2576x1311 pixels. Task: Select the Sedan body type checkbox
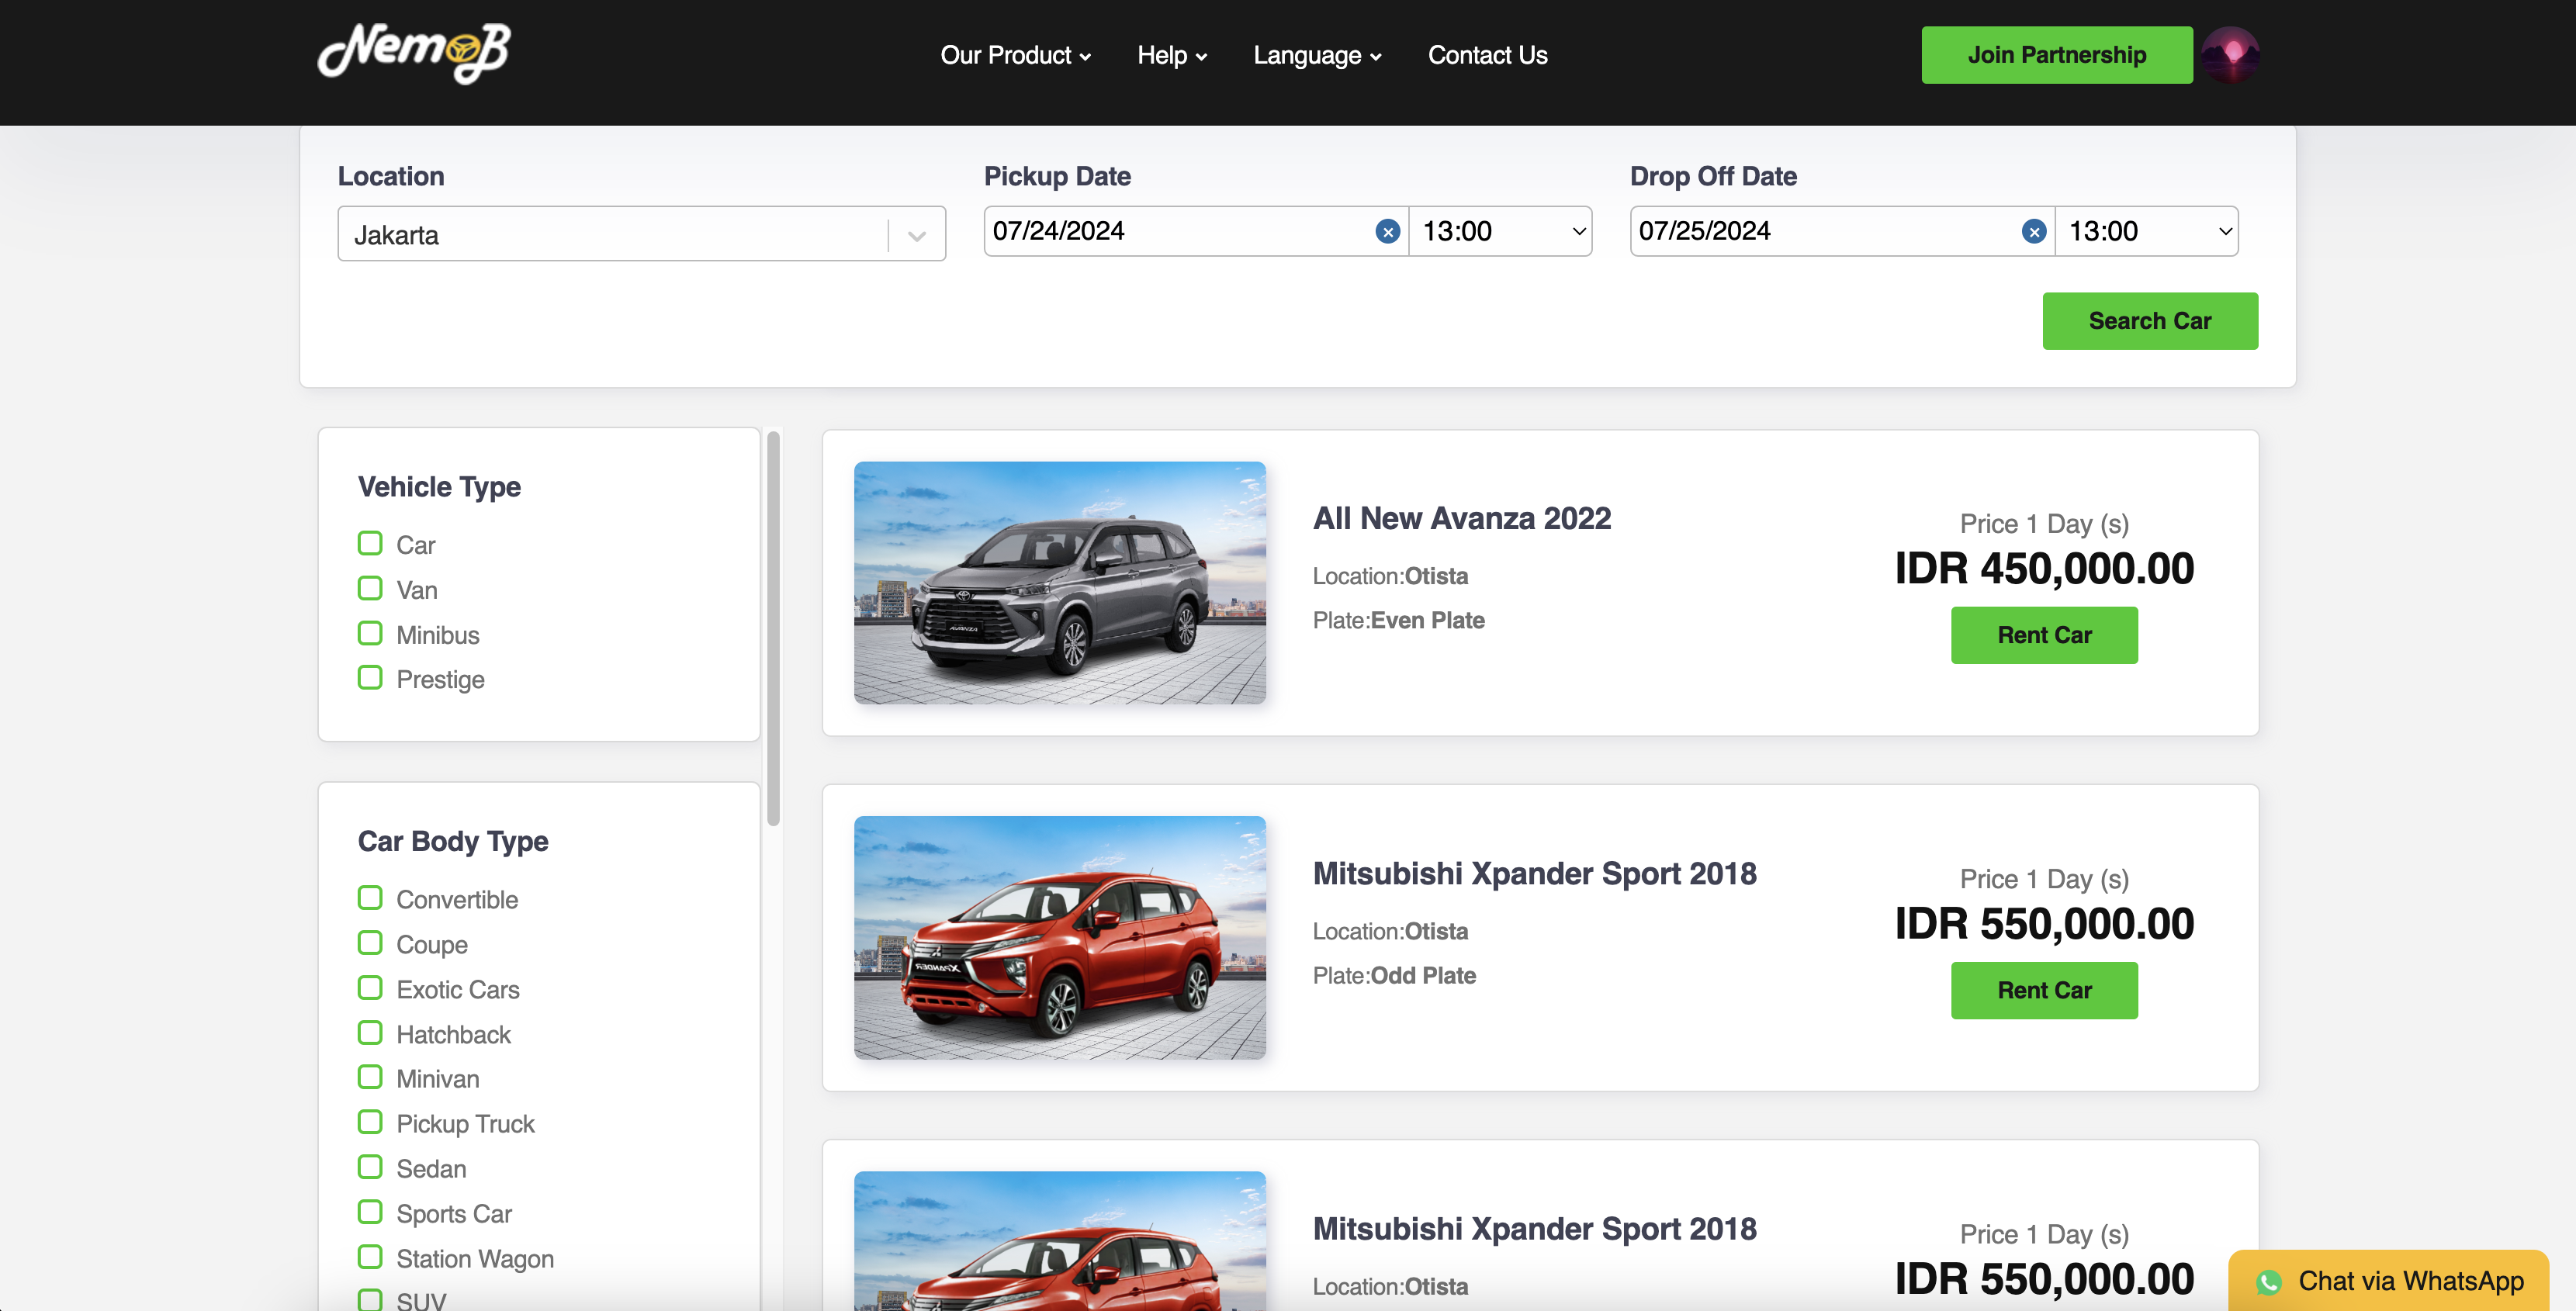coord(370,1167)
